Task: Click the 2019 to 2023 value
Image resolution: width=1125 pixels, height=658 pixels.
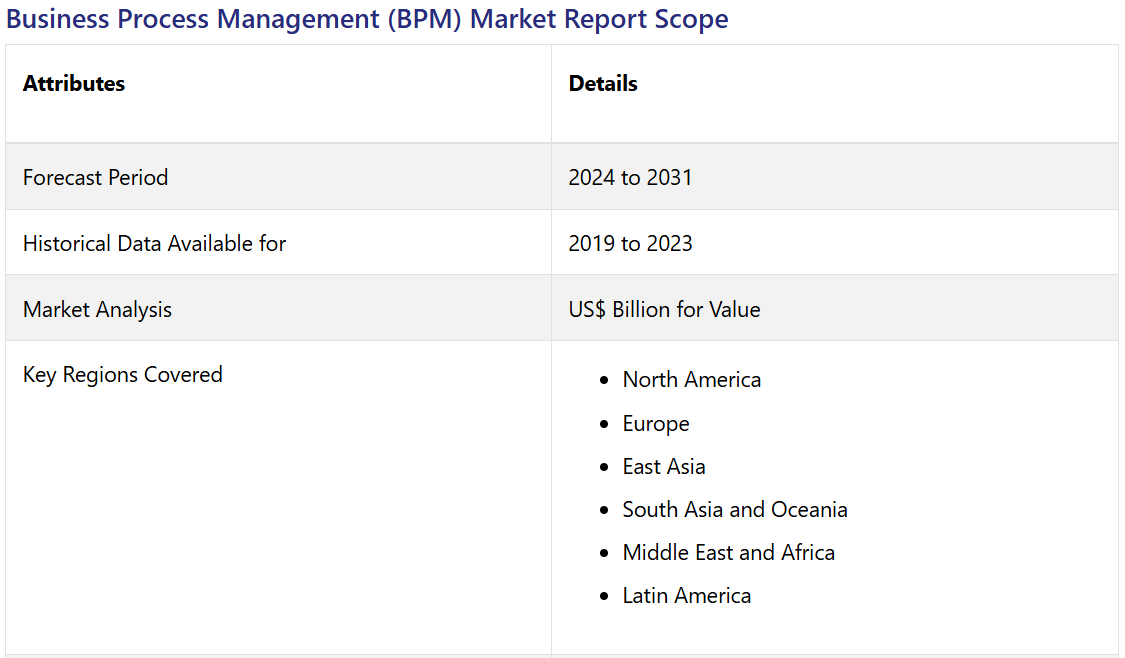Action: click(630, 244)
